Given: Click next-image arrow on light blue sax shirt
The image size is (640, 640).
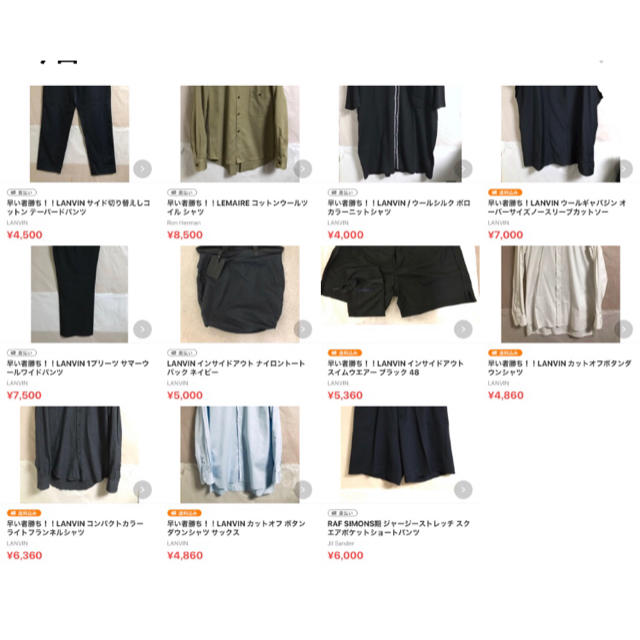Looking at the screenshot, I should coord(303,489).
